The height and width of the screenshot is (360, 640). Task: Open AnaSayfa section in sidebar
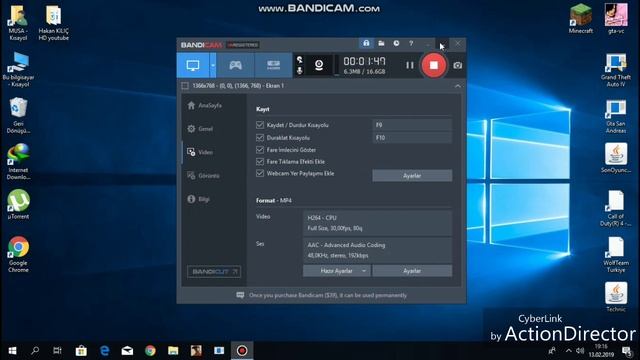click(205, 105)
